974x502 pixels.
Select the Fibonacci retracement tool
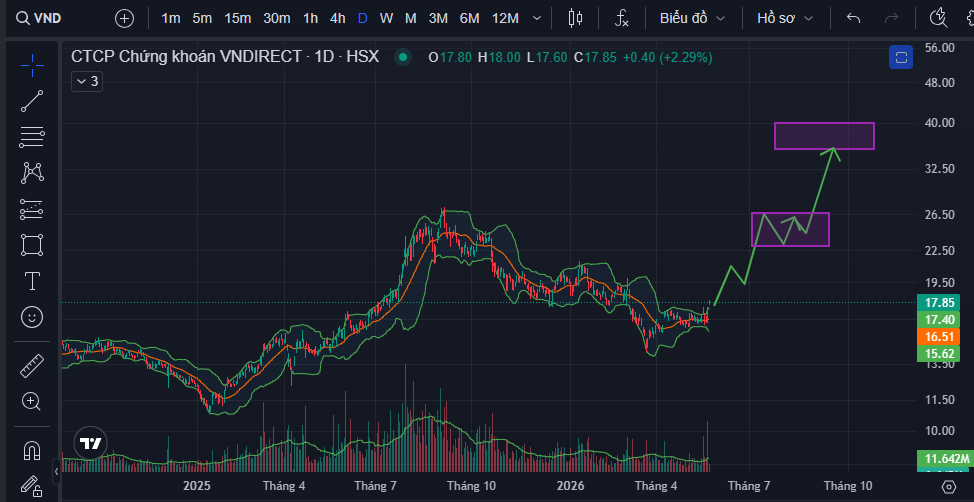[32, 137]
